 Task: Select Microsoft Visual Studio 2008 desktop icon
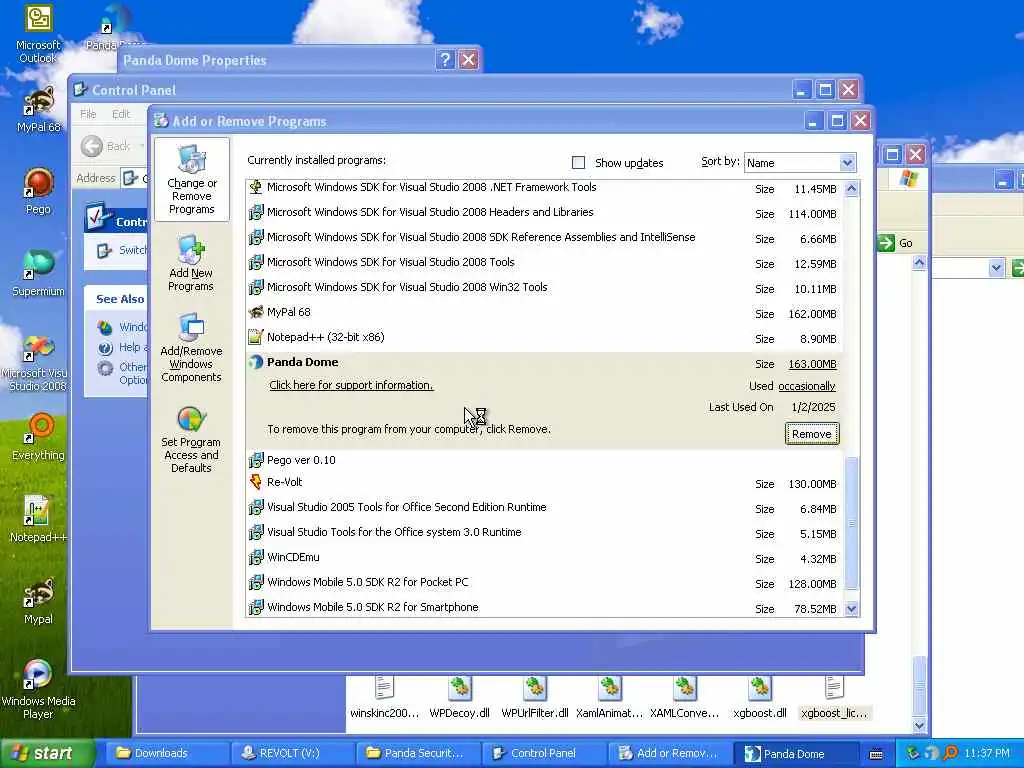tap(37, 362)
